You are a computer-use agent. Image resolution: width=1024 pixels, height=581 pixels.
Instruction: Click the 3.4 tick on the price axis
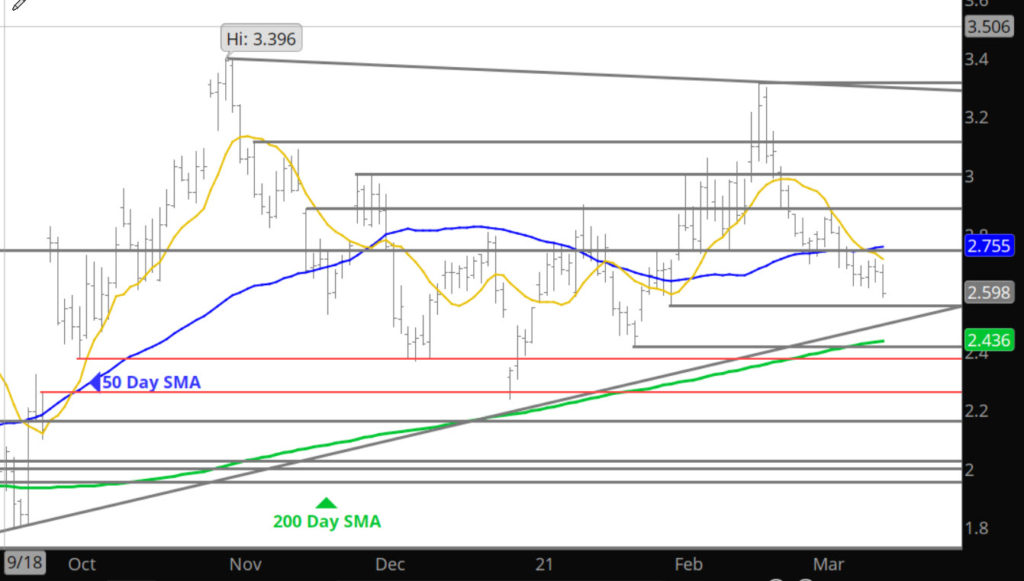[x=976, y=60]
